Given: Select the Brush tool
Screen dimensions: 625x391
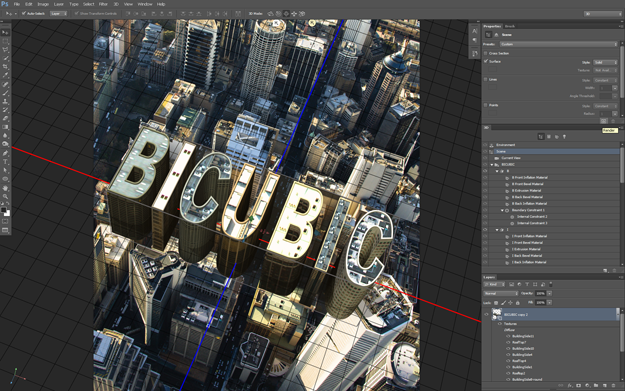Looking at the screenshot, I should tap(5, 93).
